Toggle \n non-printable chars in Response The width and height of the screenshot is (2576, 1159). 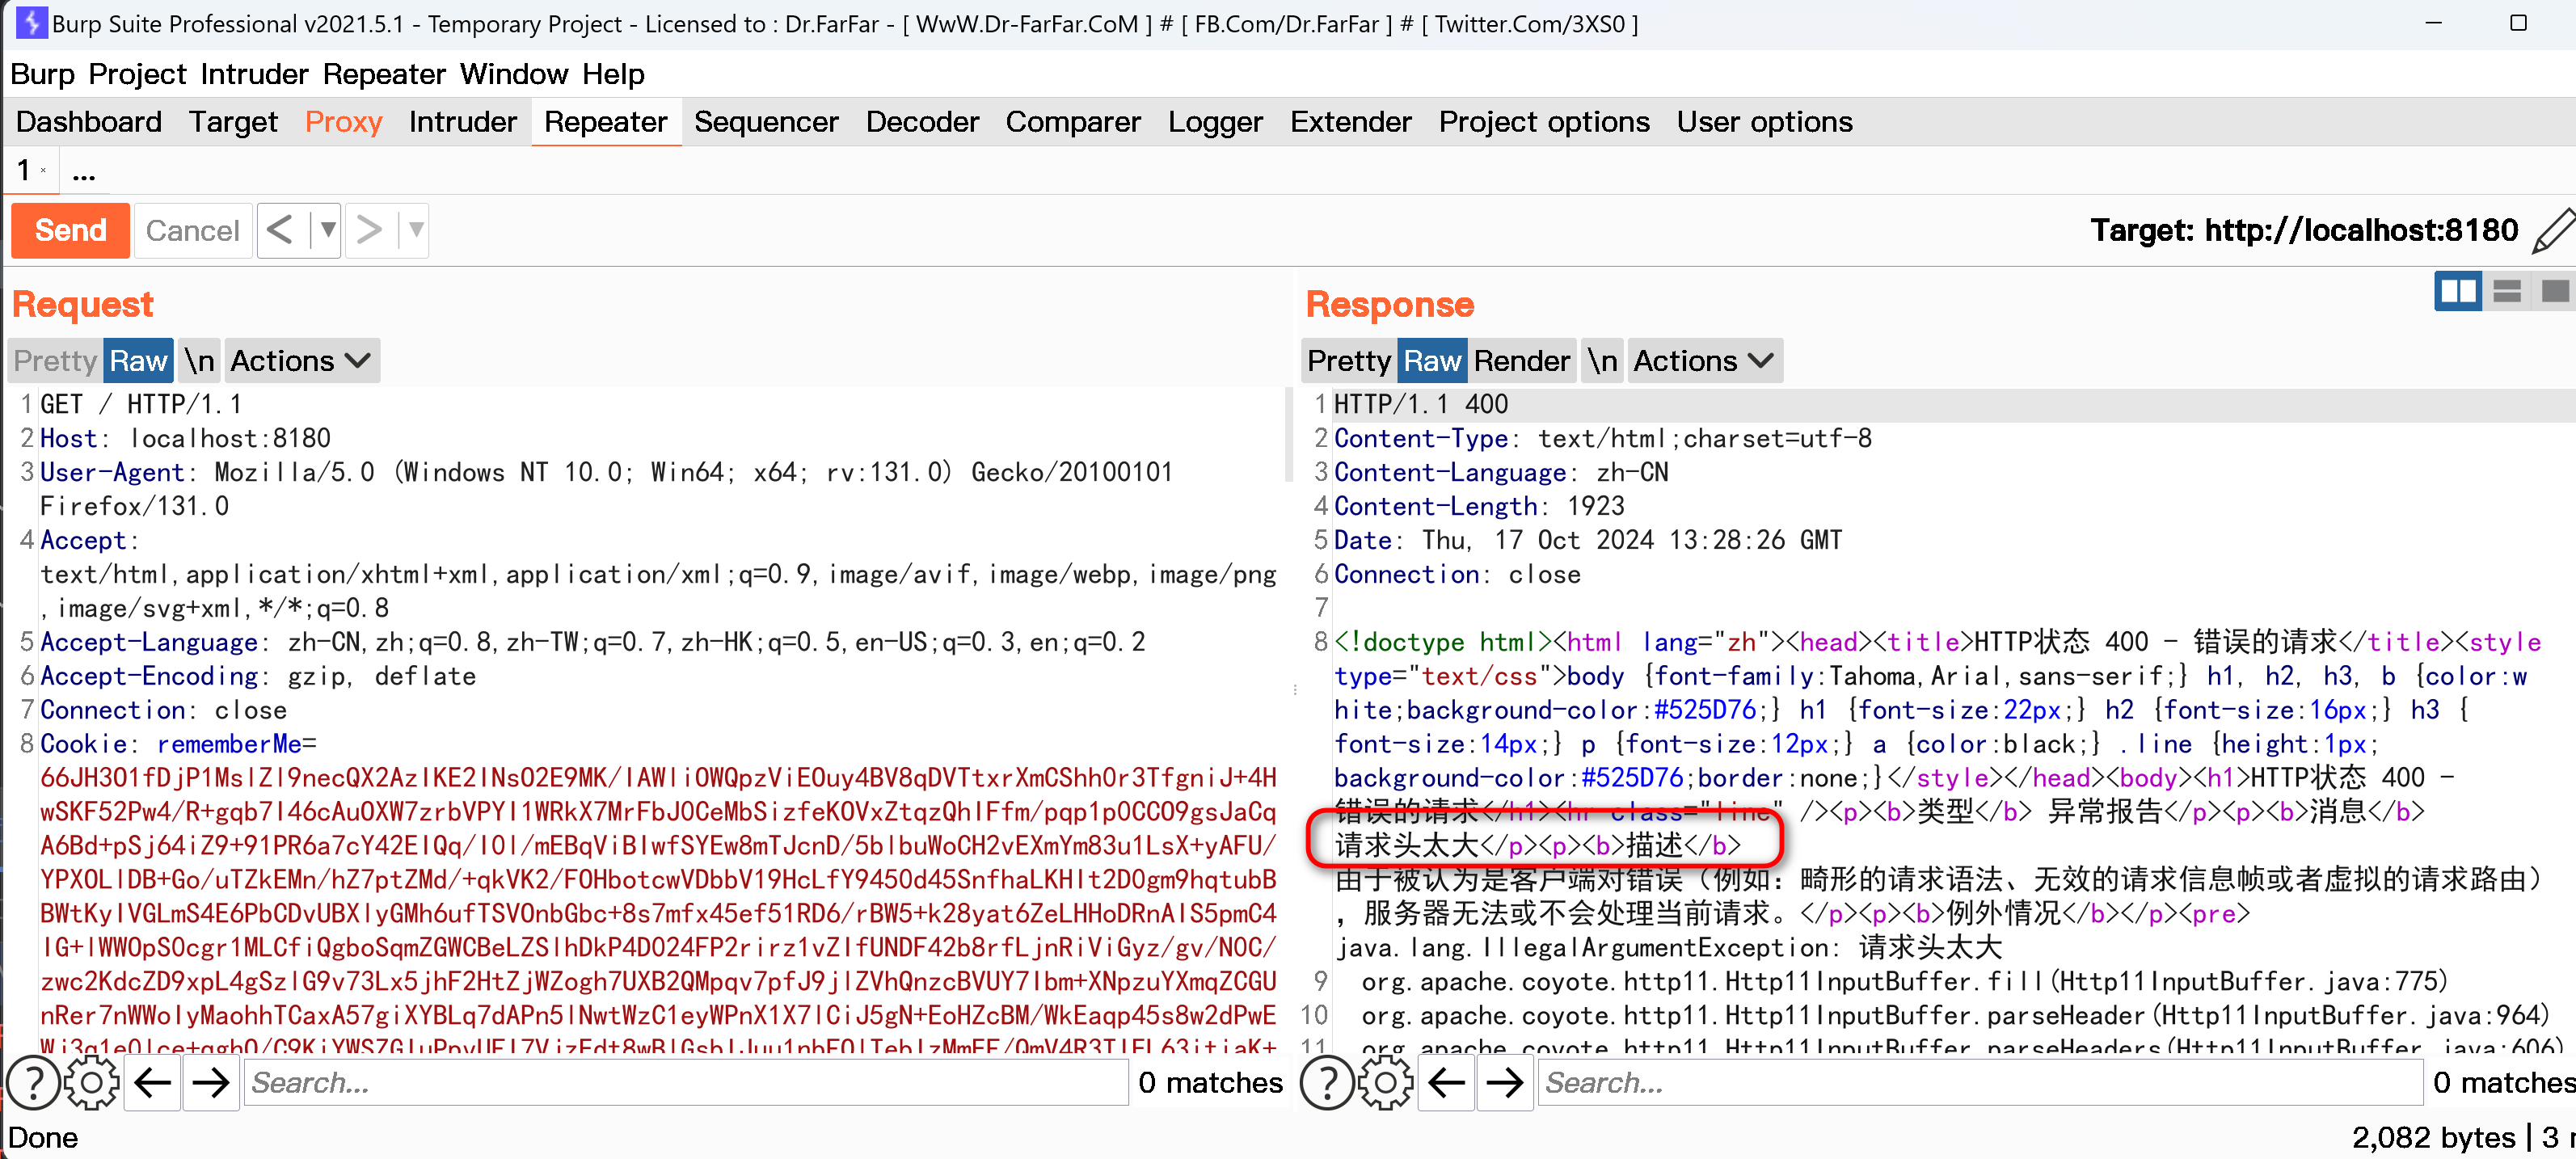point(1602,361)
